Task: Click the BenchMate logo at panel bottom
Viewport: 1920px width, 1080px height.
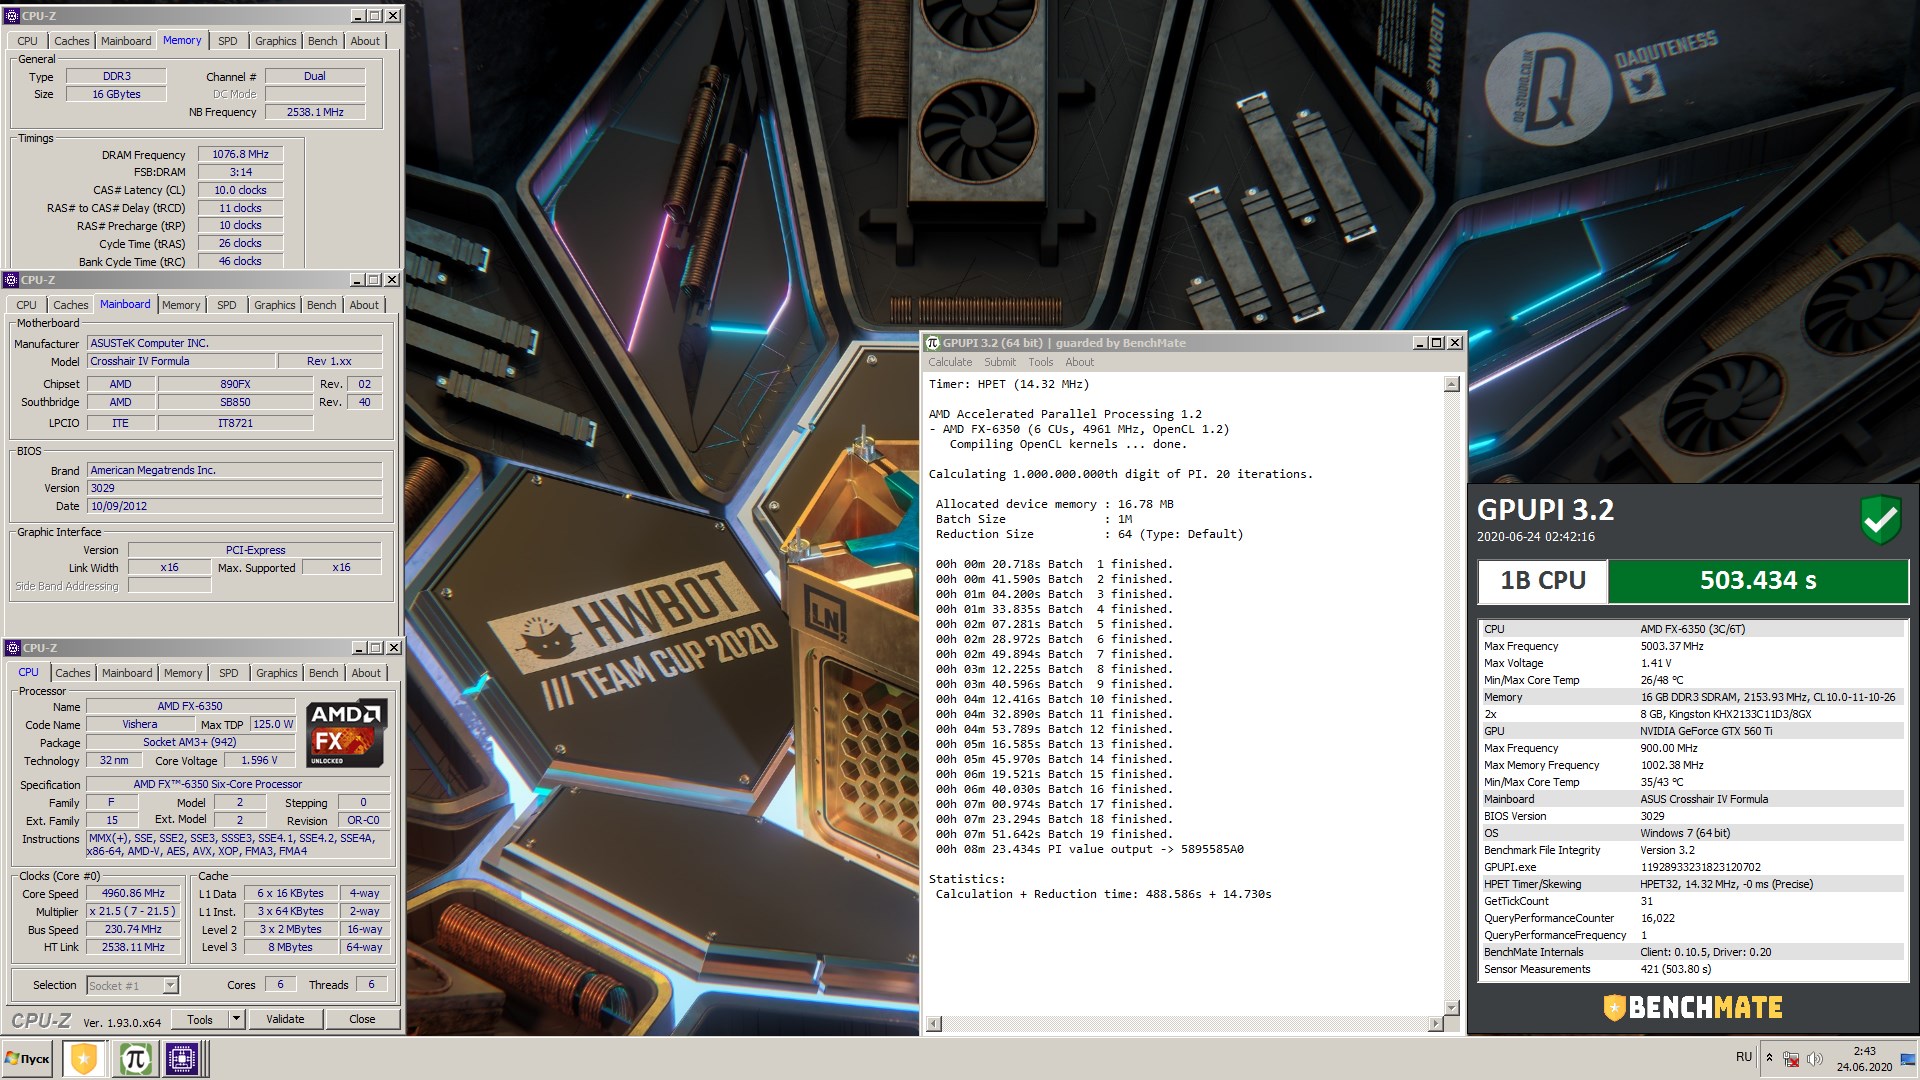Action: point(1692,1007)
